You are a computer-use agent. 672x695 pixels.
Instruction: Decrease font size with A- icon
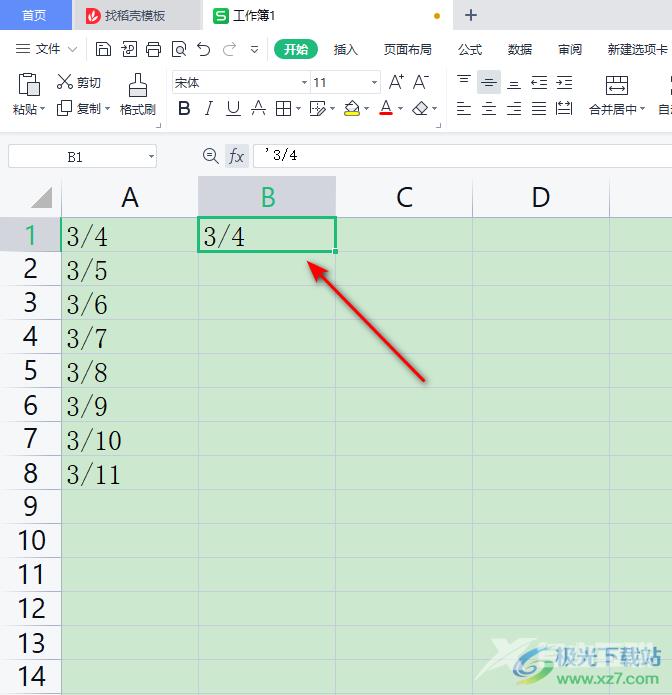pos(421,82)
